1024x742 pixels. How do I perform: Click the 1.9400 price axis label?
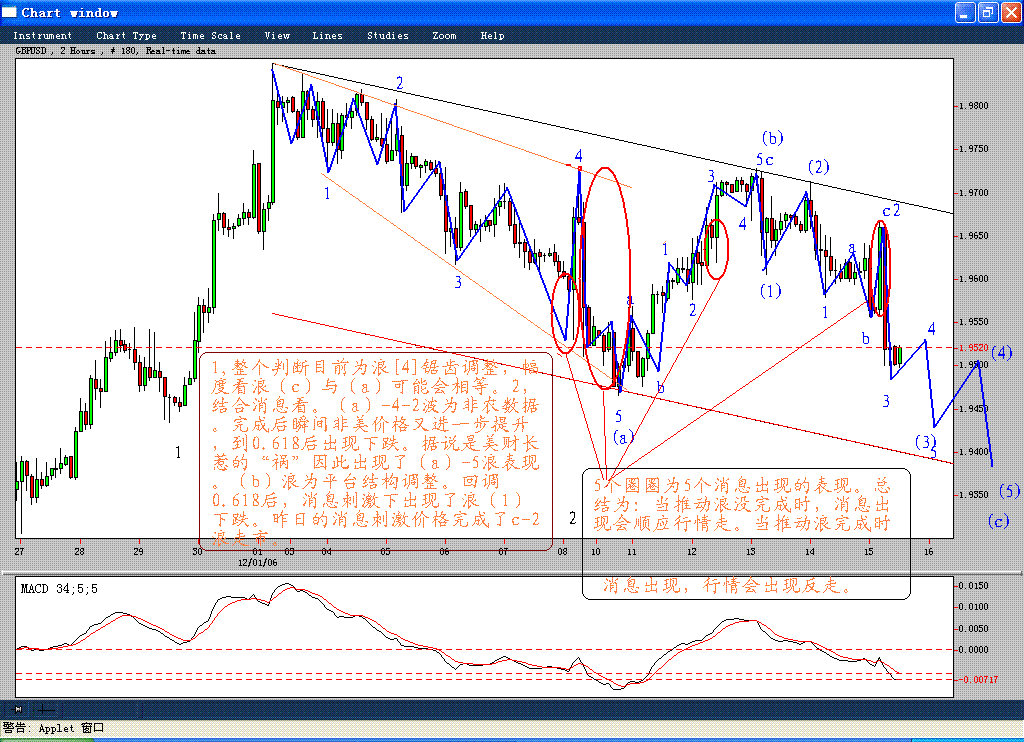[974, 452]
